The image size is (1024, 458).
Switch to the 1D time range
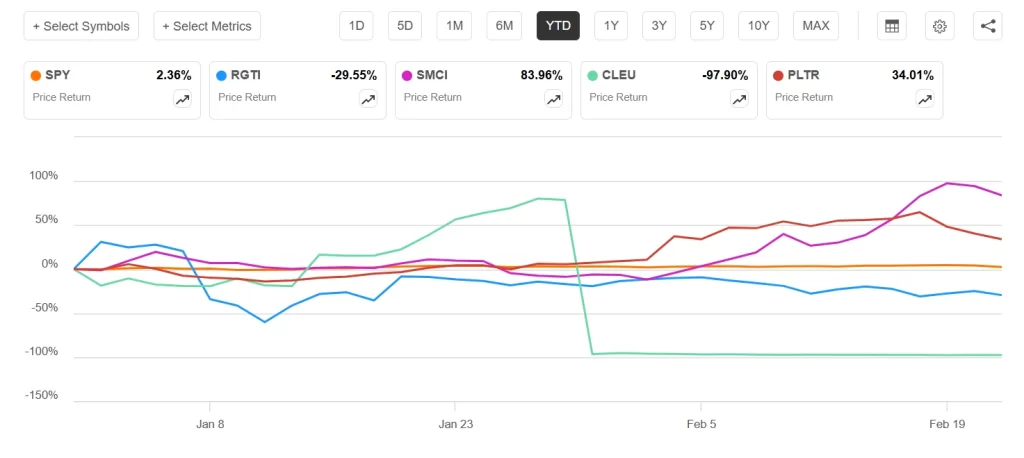pos(357,26)
